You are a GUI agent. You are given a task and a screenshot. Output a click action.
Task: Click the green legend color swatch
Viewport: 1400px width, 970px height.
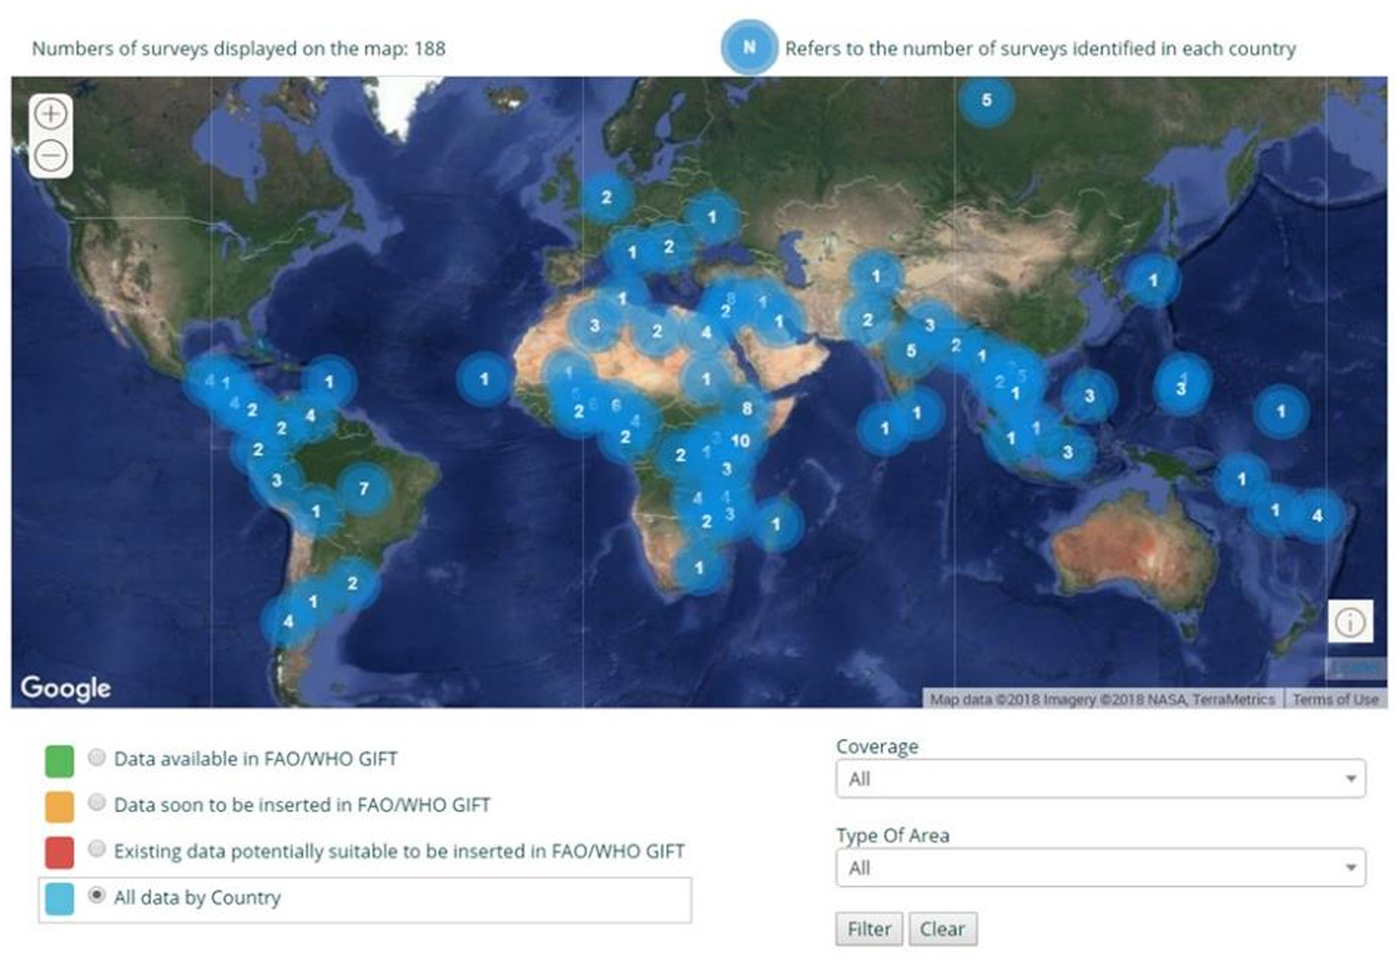pos(60,760)
